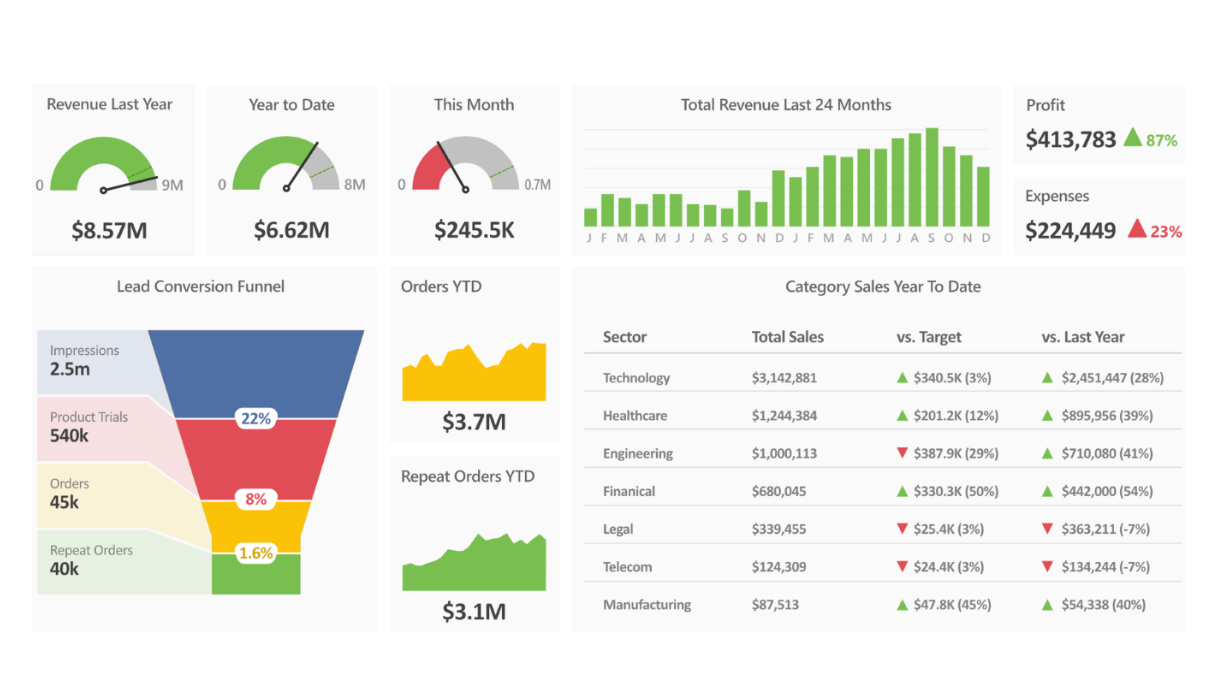Viewport: 1216px width, 697px height.
Task: Sort by the Sector column header
Action: pos(624,338)
